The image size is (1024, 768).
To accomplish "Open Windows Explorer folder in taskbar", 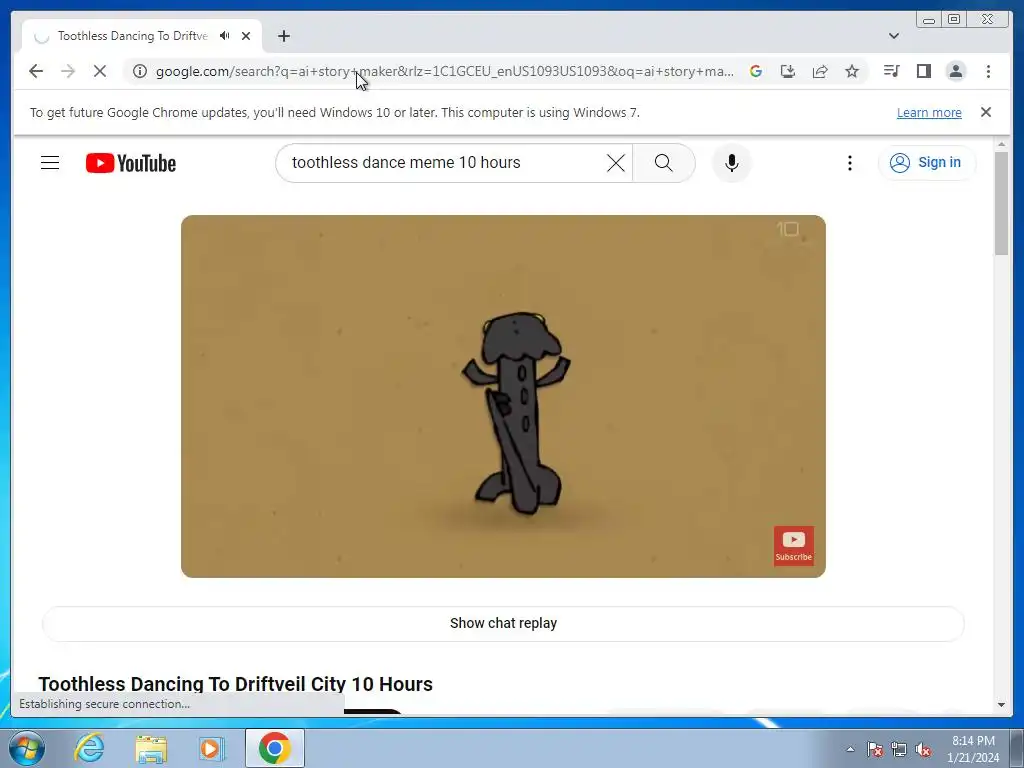I will point(151,748).
